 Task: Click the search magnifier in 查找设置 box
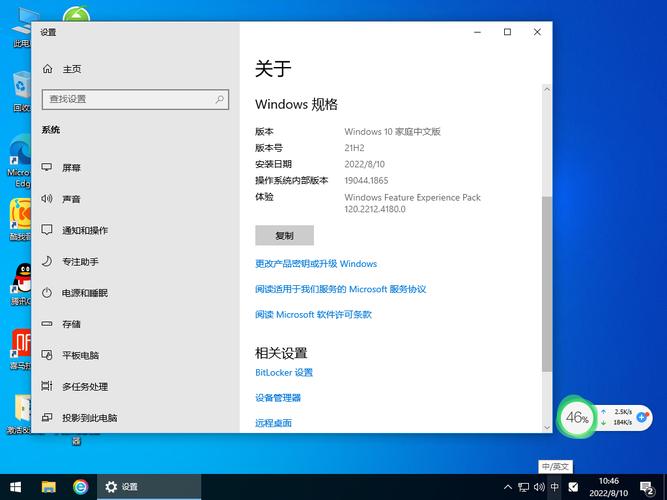pos(219,99)
